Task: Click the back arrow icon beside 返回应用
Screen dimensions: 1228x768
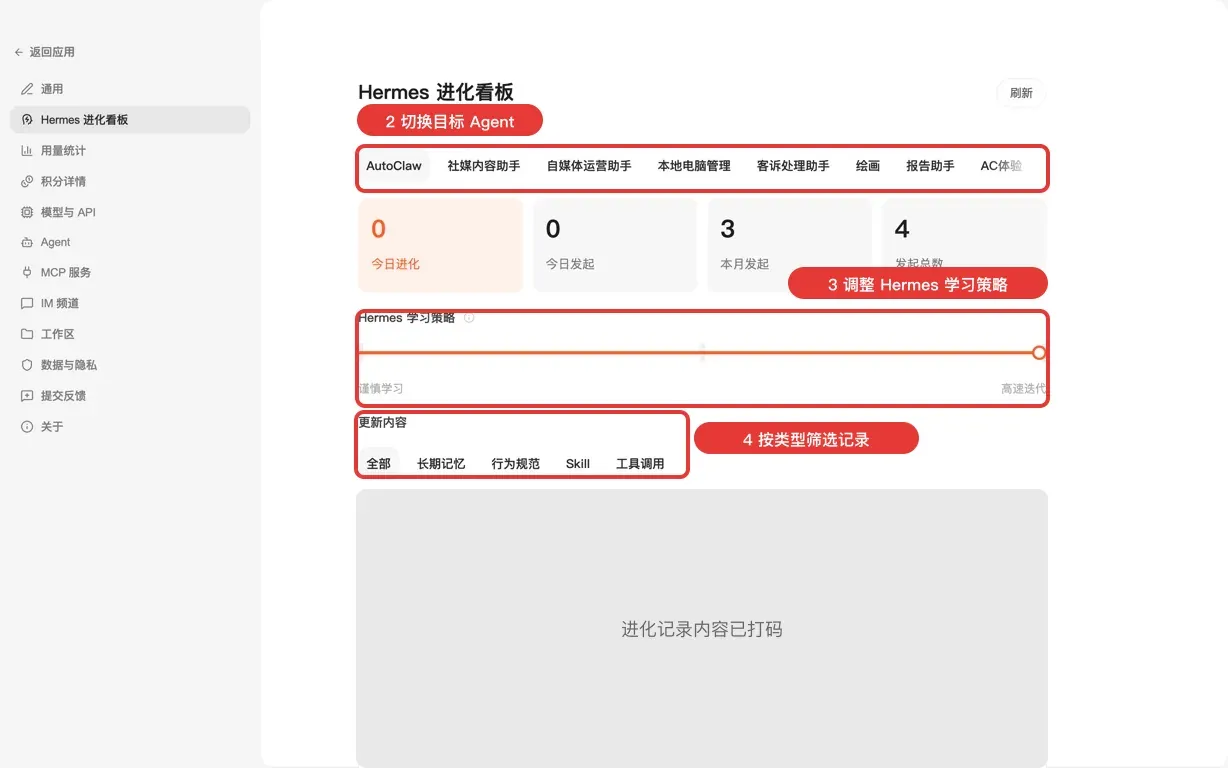Action: 18,52
